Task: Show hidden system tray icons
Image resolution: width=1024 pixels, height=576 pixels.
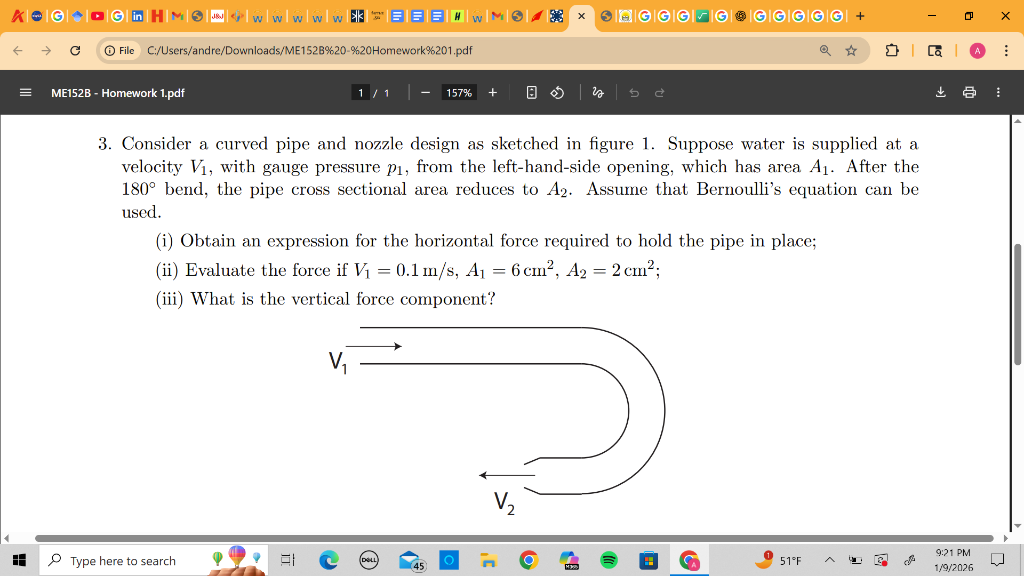Action: click(829, 560)
